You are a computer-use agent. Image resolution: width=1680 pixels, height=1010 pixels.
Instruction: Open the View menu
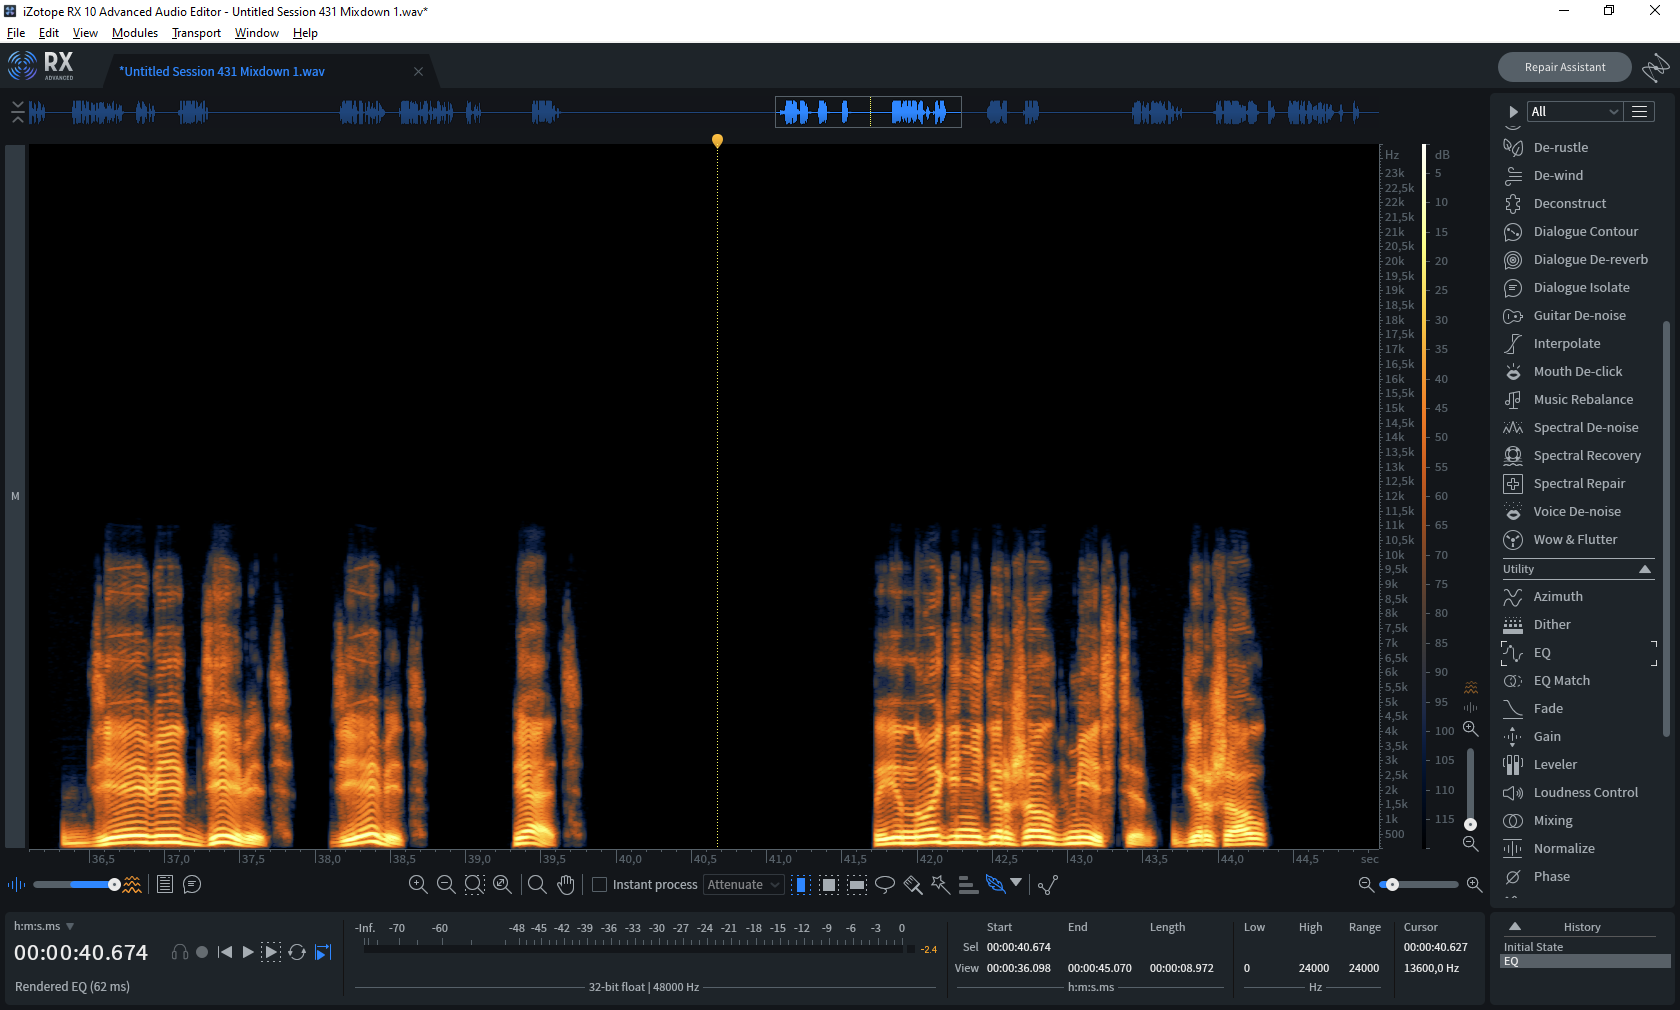85,33
